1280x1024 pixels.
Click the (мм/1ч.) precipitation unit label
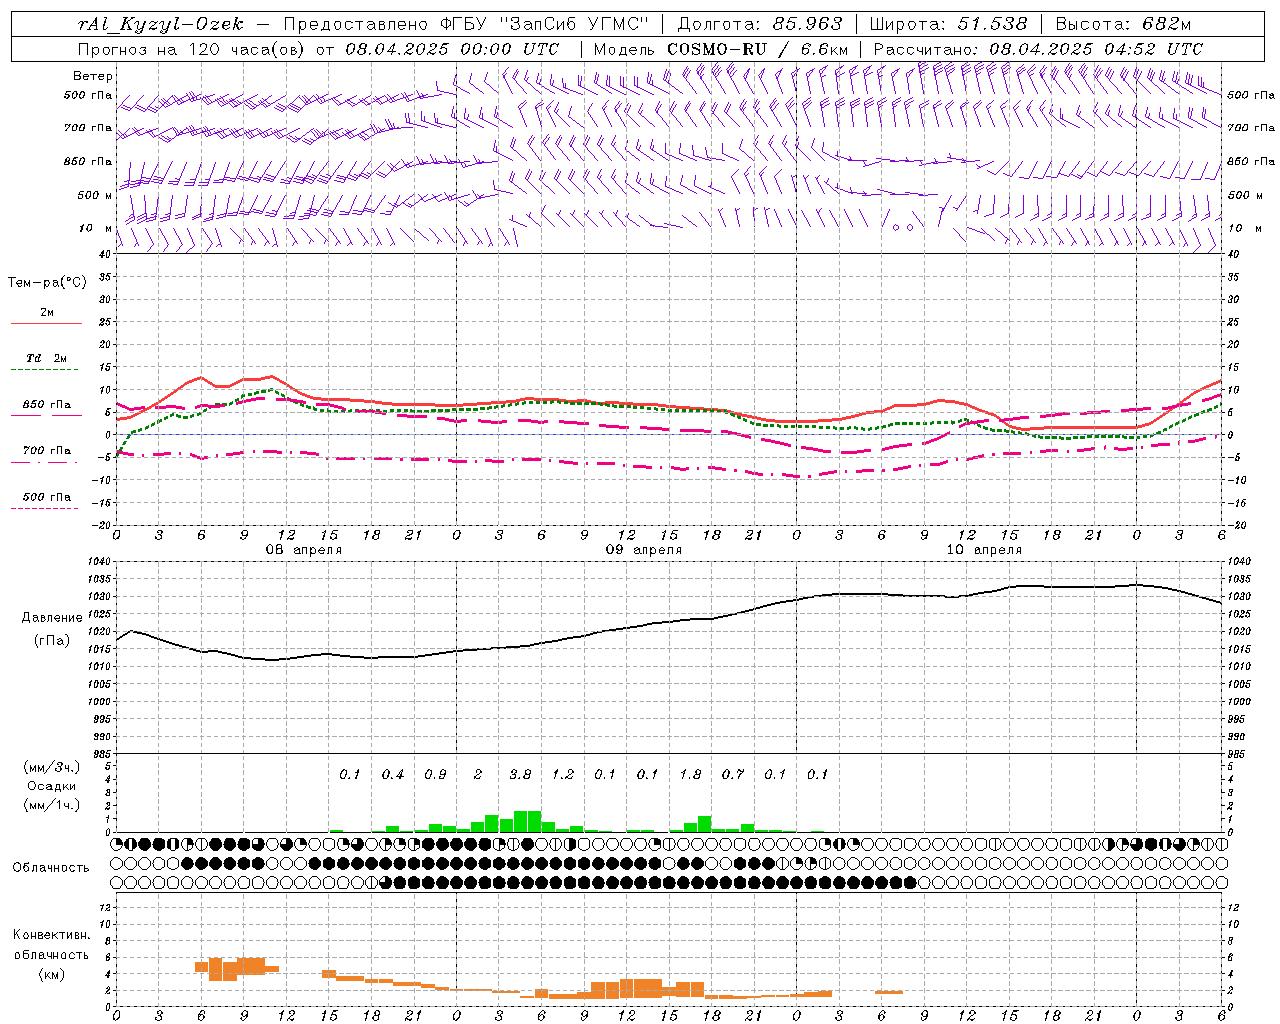pos(51,805)
